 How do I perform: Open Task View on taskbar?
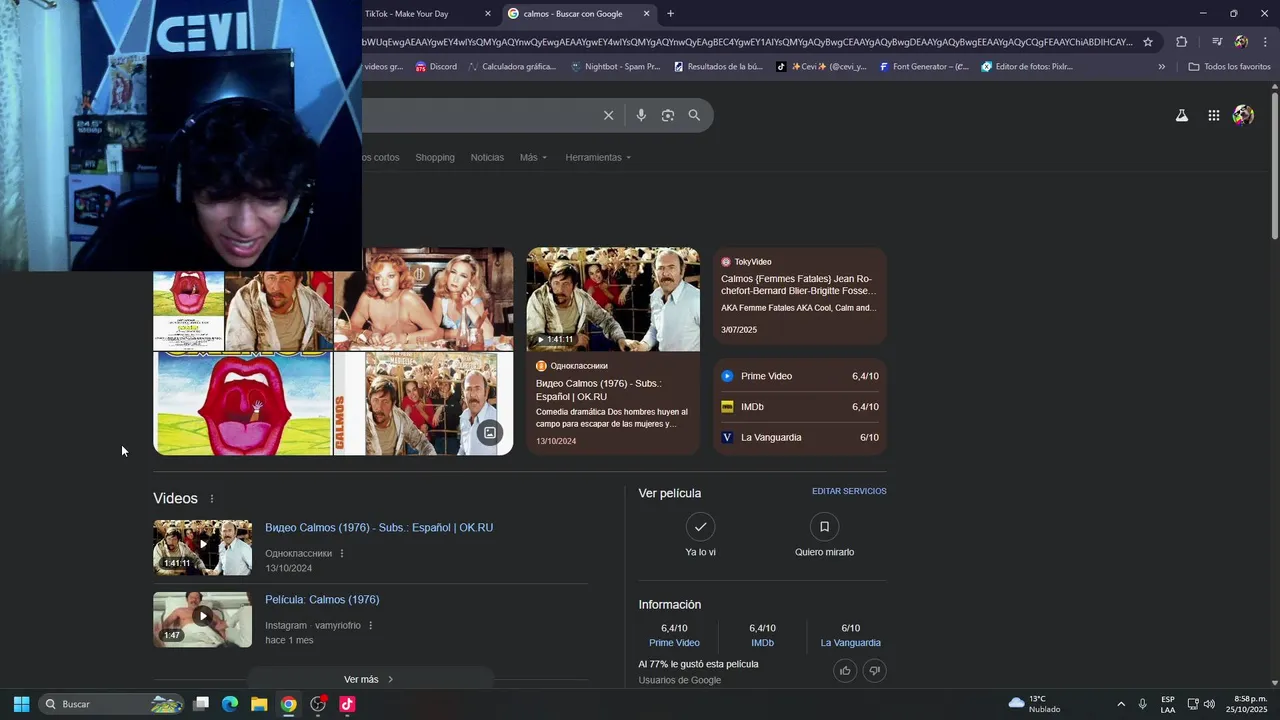(x=201, y=704)
